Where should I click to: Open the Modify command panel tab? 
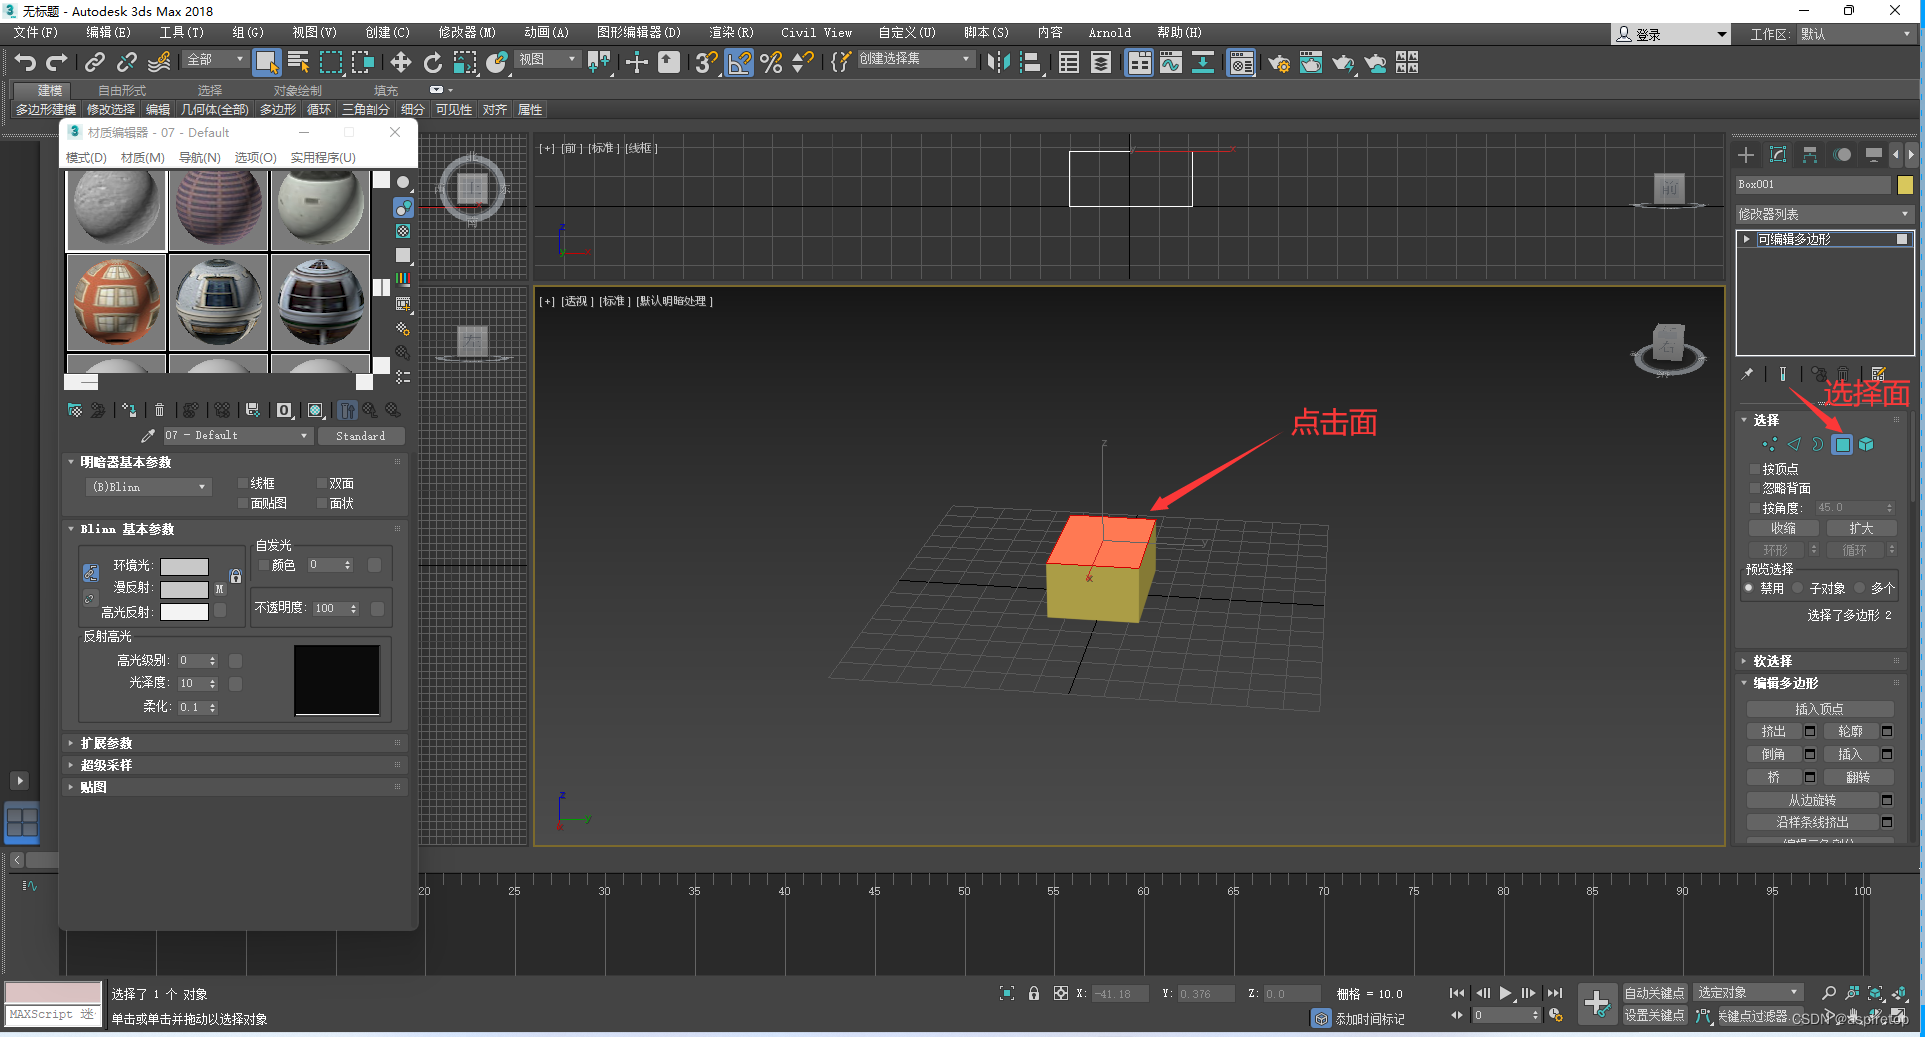pyautogui.click(x=1777, y=155)
